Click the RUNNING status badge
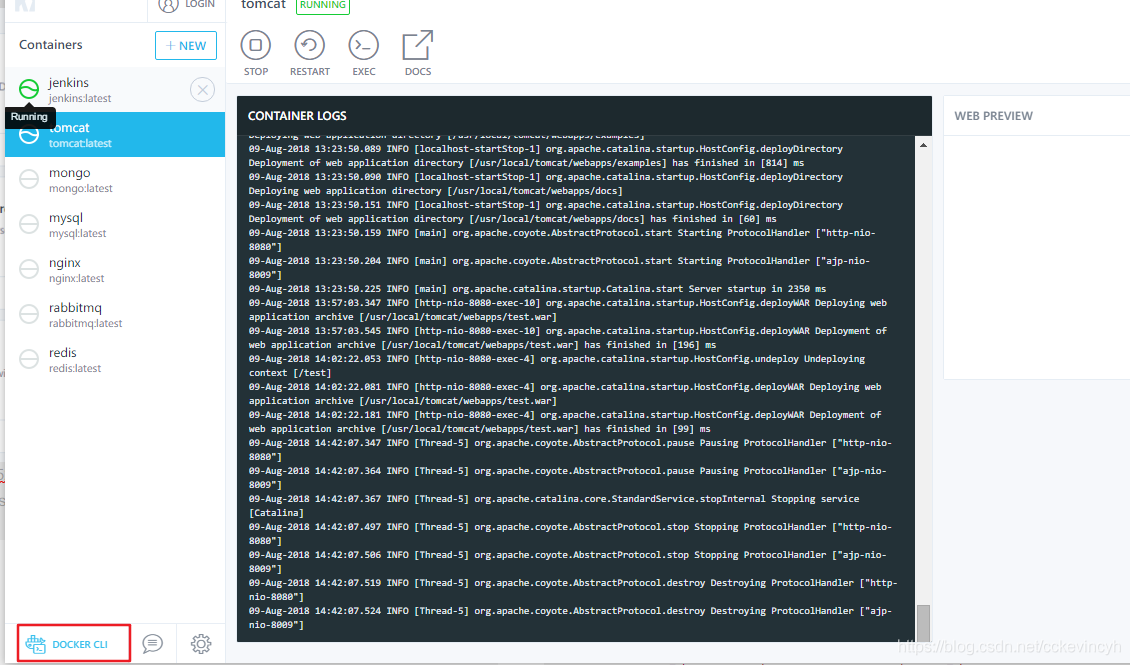This screenshot has width=1130, height=665. coord(323,5)
